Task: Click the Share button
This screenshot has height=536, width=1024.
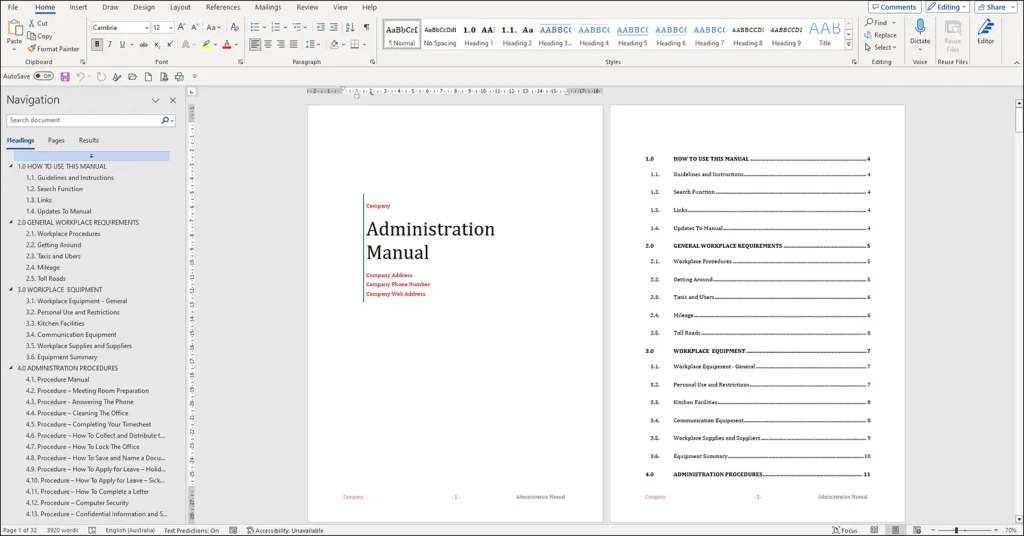Action: coord(996,7)
